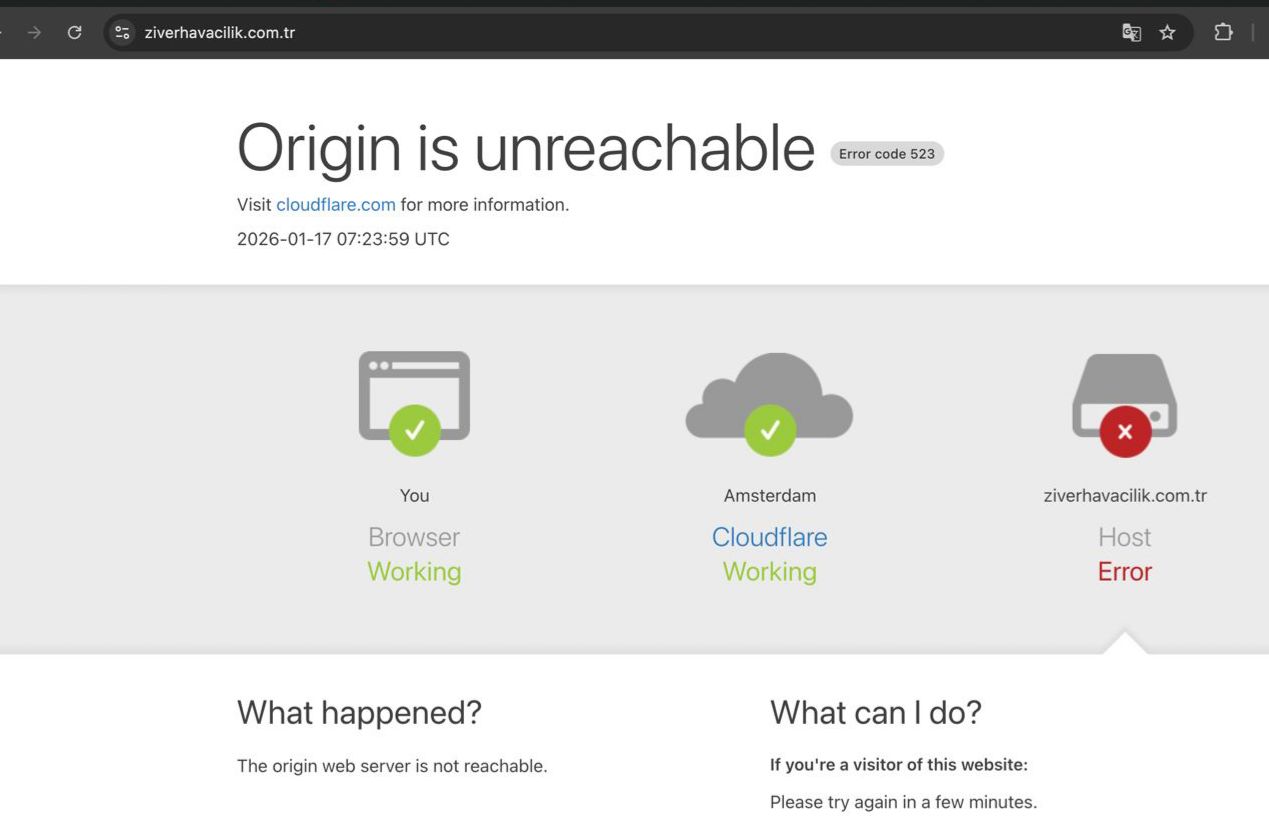This screenshot has height=832, width=1269.
Task: Click the translate page icon
Action: (1131, 33)
